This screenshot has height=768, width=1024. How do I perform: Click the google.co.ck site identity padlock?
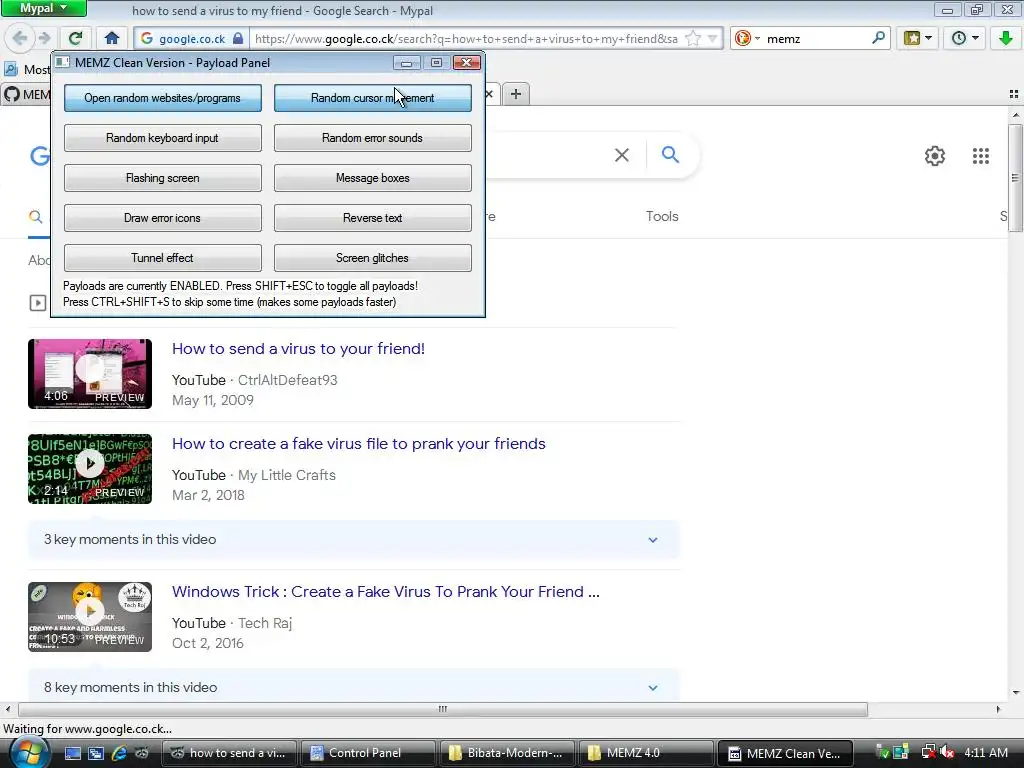pos(238,39)
